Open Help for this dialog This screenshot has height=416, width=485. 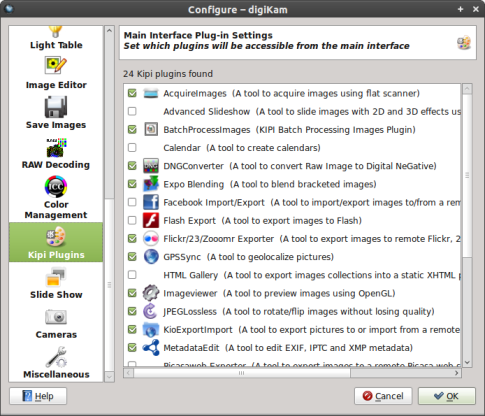[38, 396]
